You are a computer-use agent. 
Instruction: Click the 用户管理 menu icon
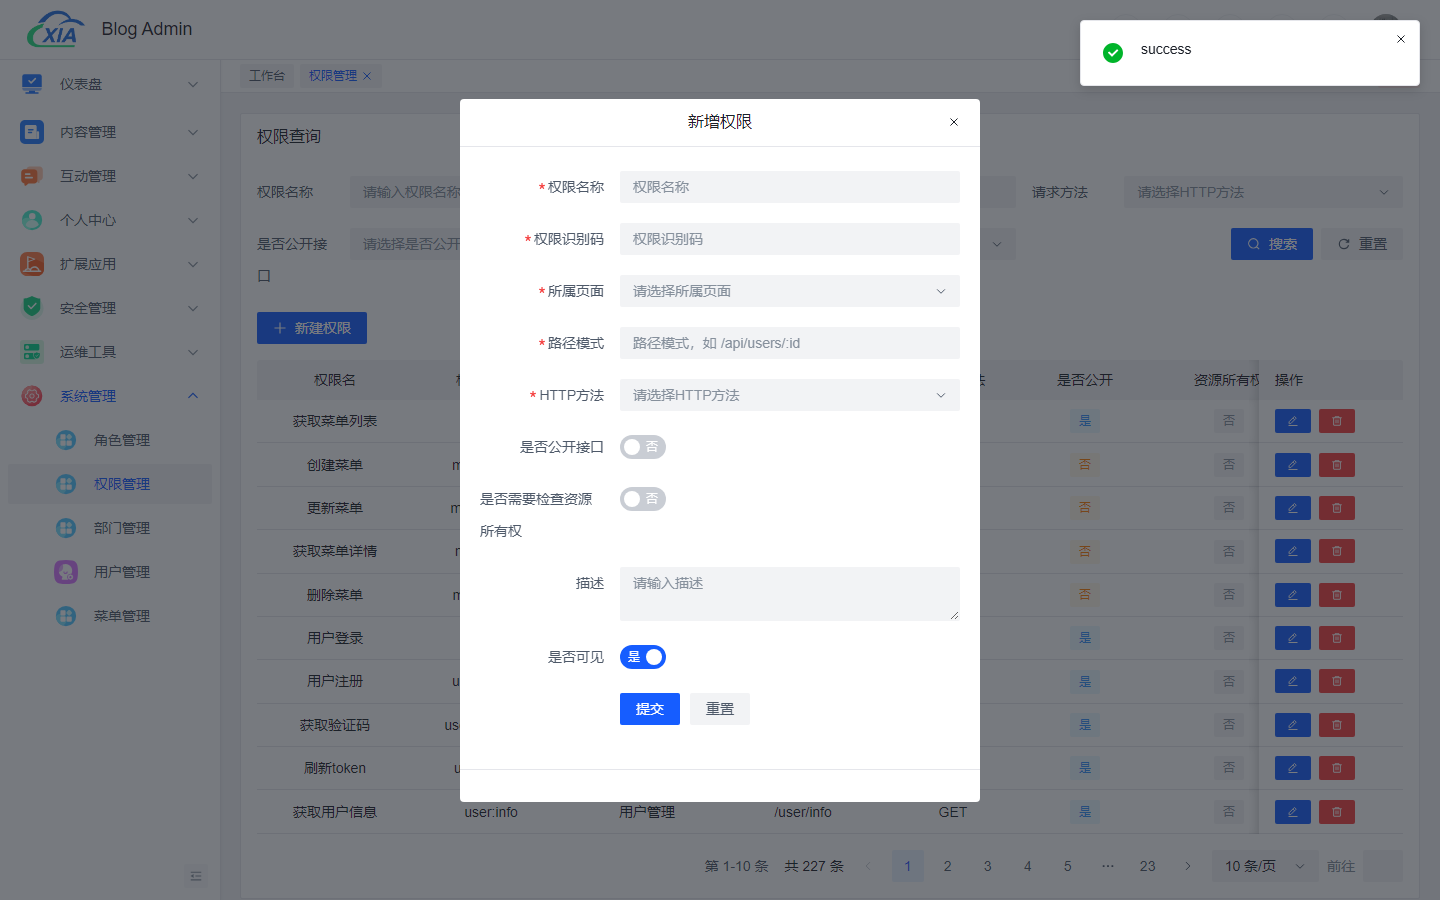coord(66,572)
